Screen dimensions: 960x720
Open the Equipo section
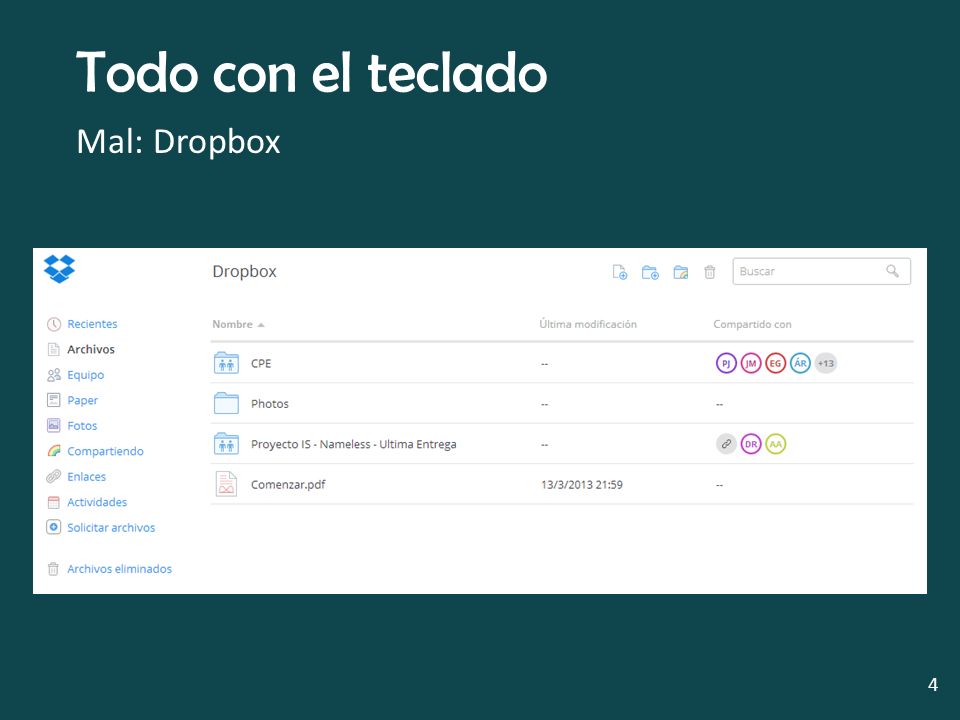86,375
